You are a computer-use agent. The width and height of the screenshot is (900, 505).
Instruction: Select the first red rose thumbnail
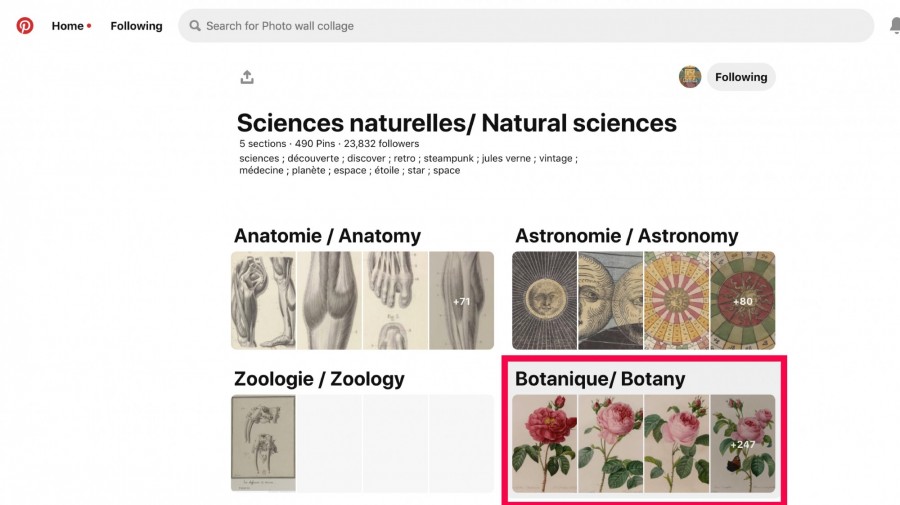pos(545,444)
